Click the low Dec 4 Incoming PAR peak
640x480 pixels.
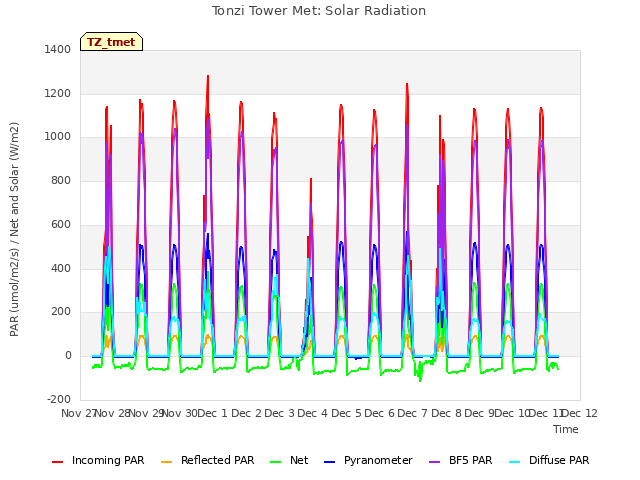tap(311, 179)
